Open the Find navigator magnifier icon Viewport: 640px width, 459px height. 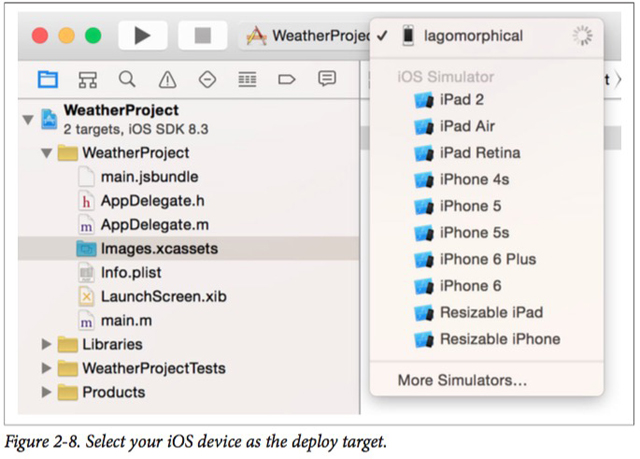tap(127, 79)
